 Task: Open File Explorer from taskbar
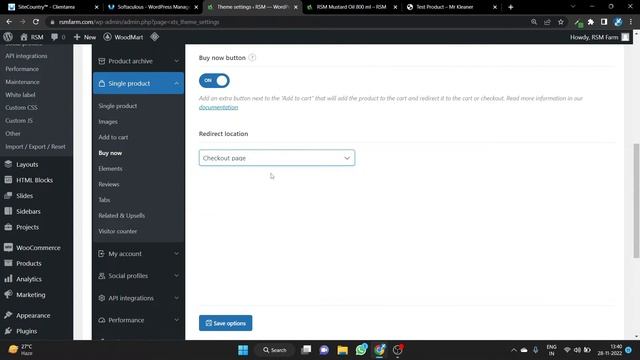342,350
